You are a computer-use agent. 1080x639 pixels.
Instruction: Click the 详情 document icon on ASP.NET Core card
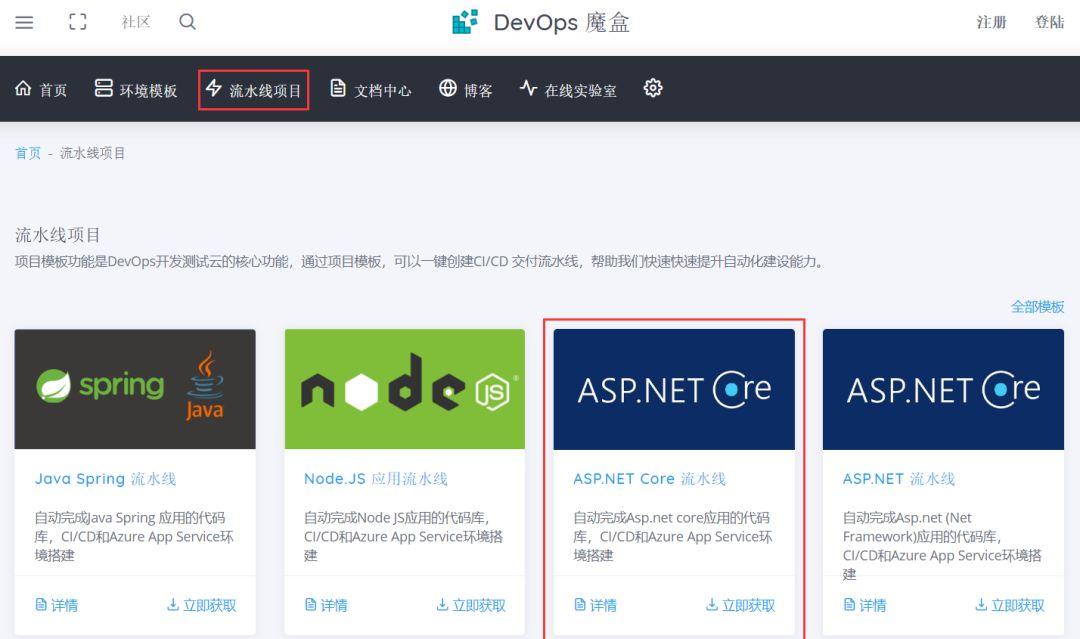pyautogui.click(x=580, y=605)
